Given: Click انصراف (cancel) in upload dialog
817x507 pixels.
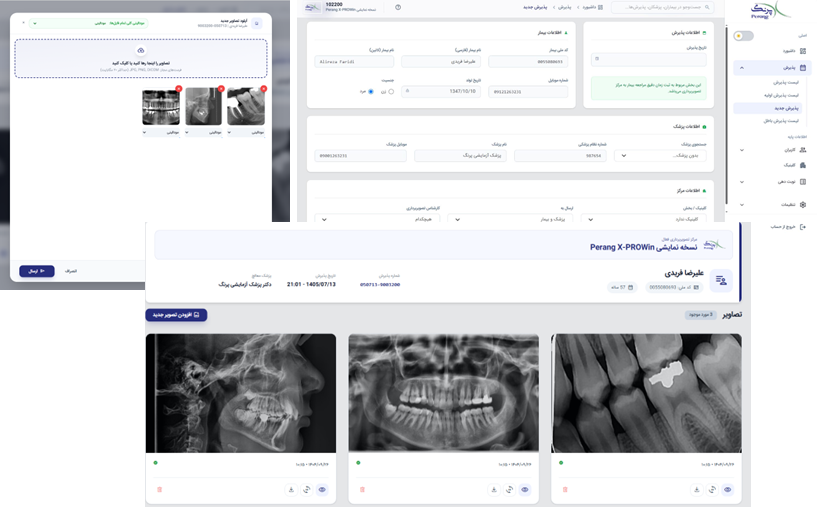Looking at the screenshot, I should click(71, 271).
